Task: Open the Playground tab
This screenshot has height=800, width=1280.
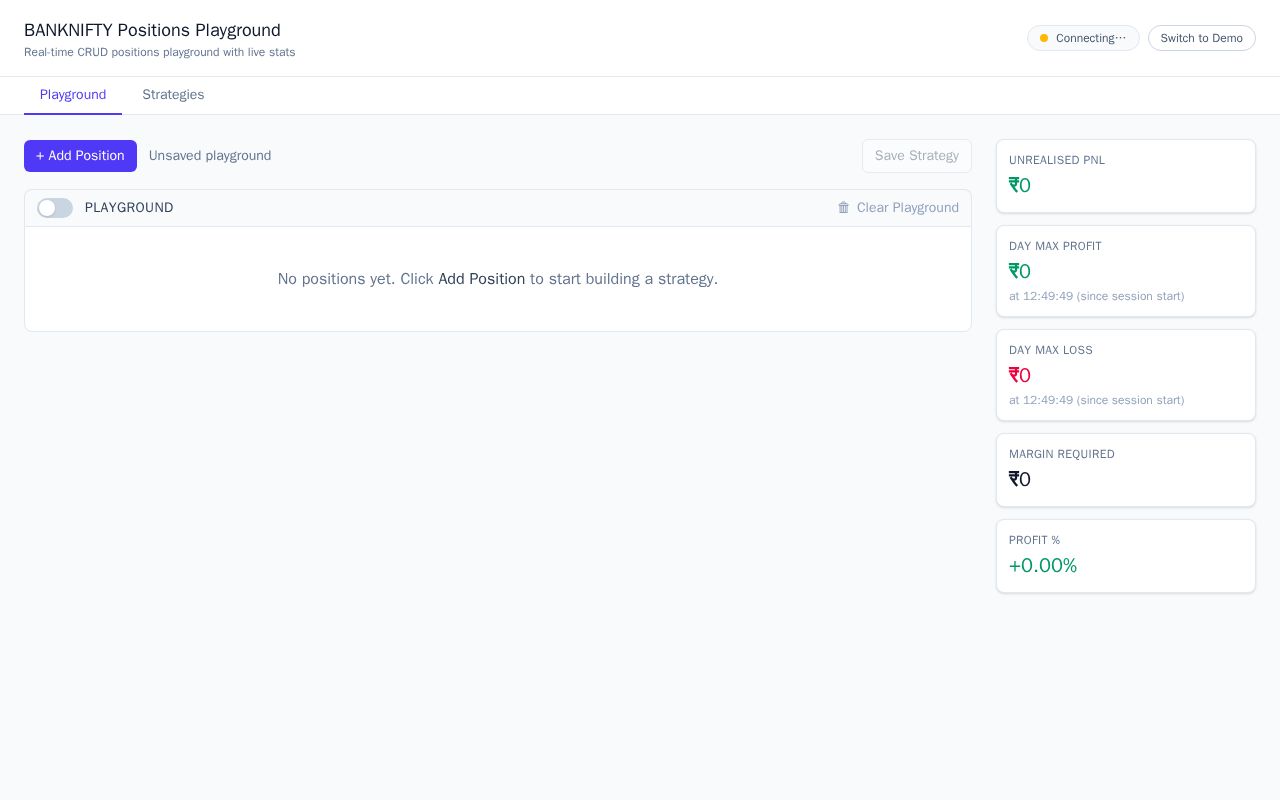Action: 73,95
